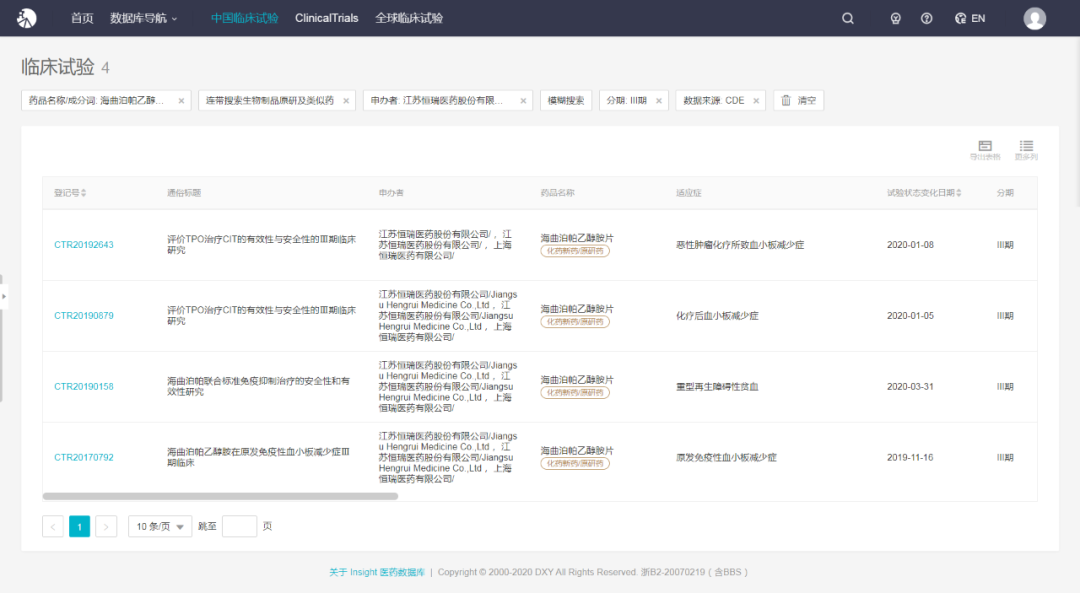
Task: Click the 通俗标题 column header
Action: (x=184, y=193)
